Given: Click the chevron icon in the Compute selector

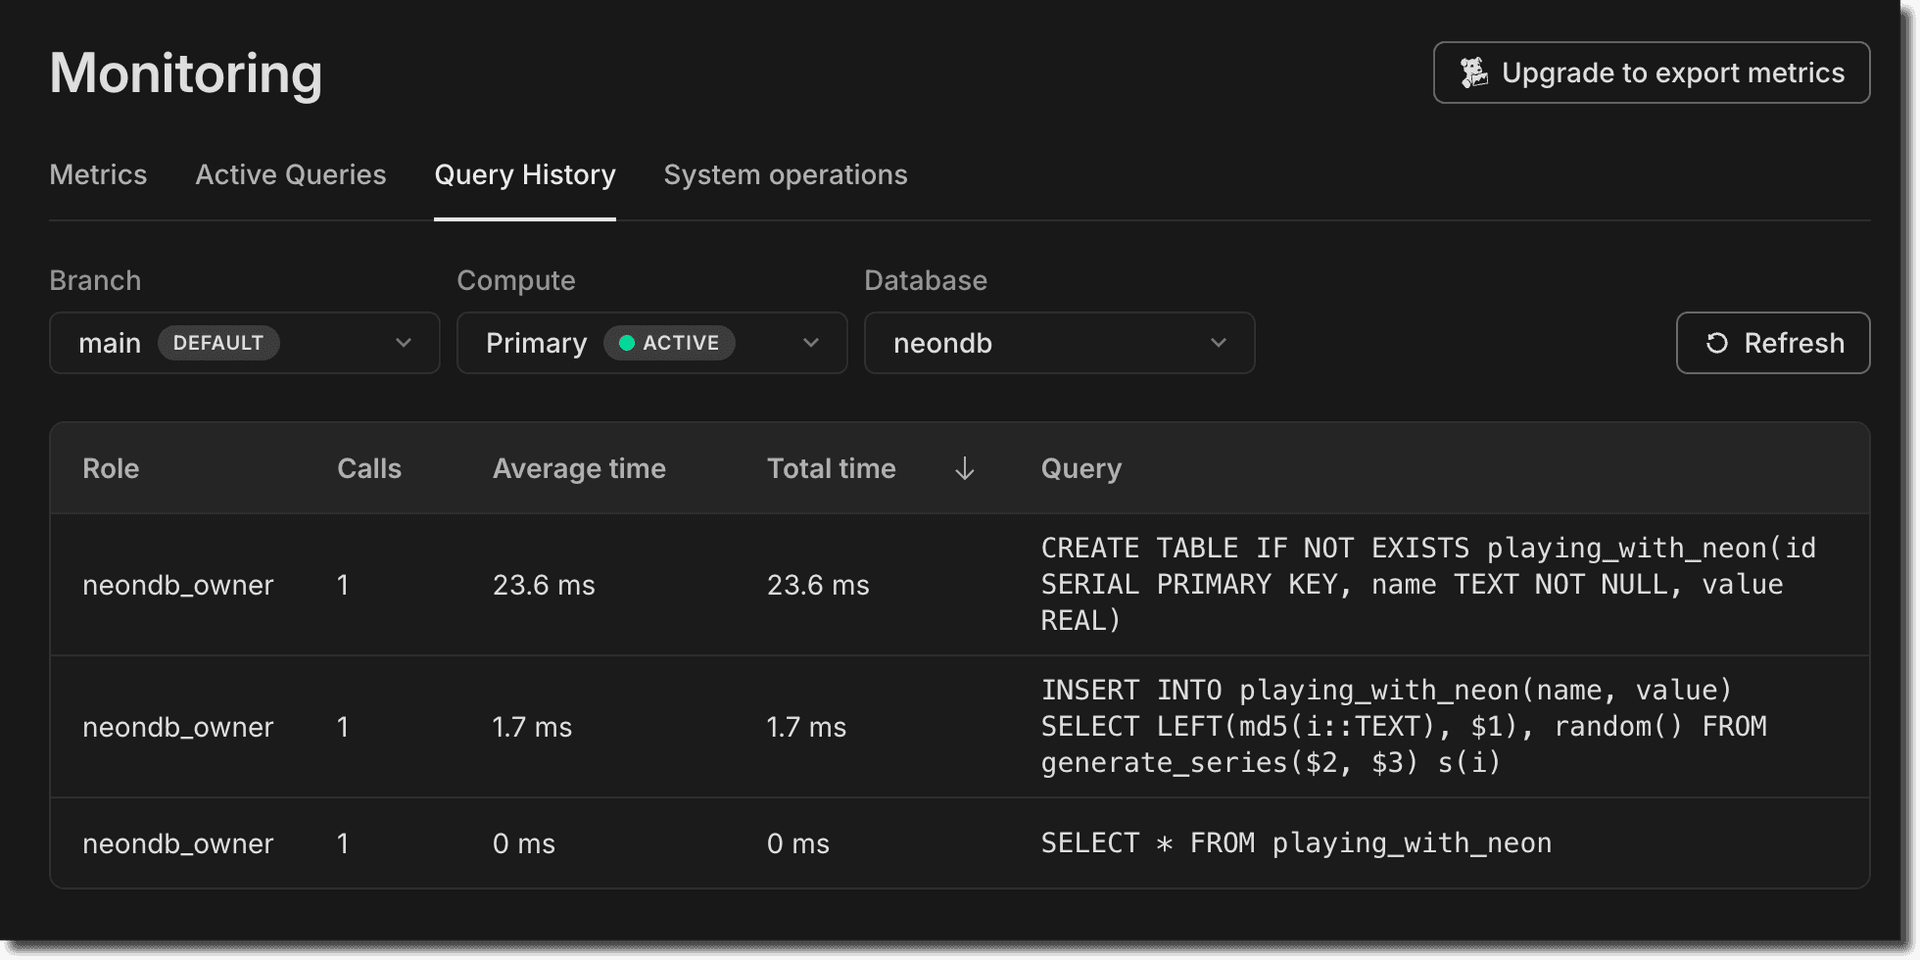Looking at the screenshot, I should tap(811, 343).
